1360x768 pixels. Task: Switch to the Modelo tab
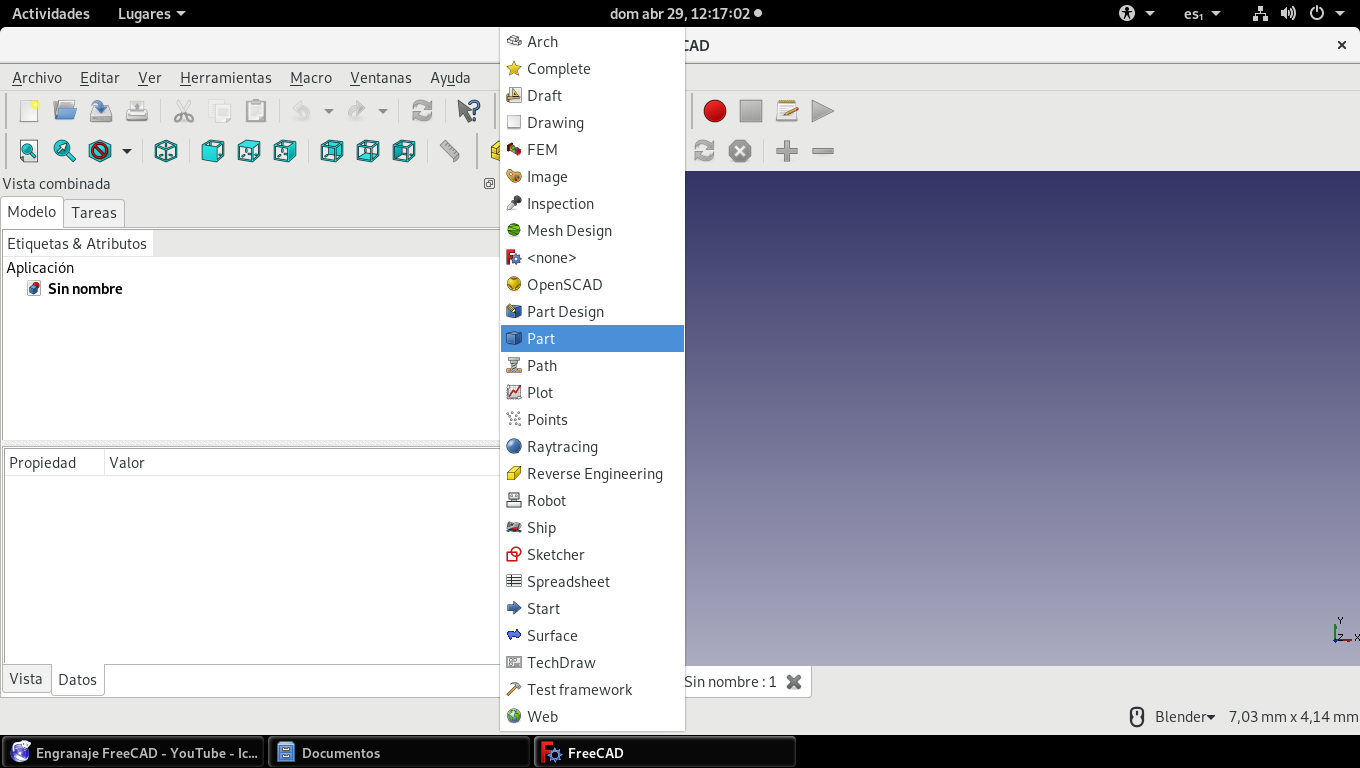coord(32,211)
